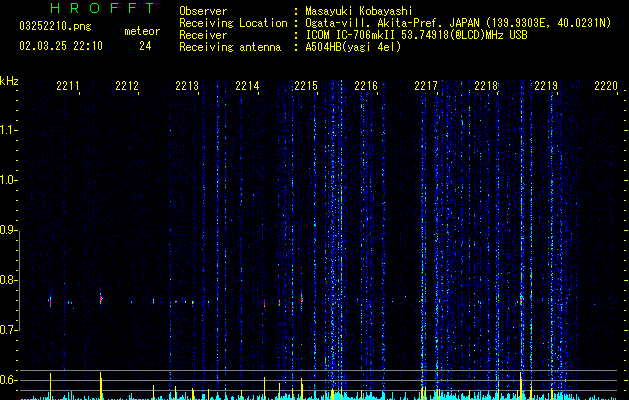
Task: Click the 2211 time marker
Action: click(x=67, y=86)
